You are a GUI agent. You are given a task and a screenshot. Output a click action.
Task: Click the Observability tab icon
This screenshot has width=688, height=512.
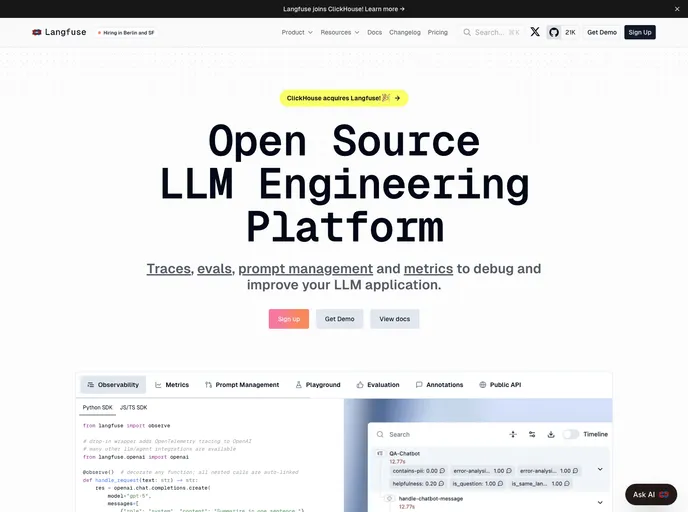click(x=90, y=385)
